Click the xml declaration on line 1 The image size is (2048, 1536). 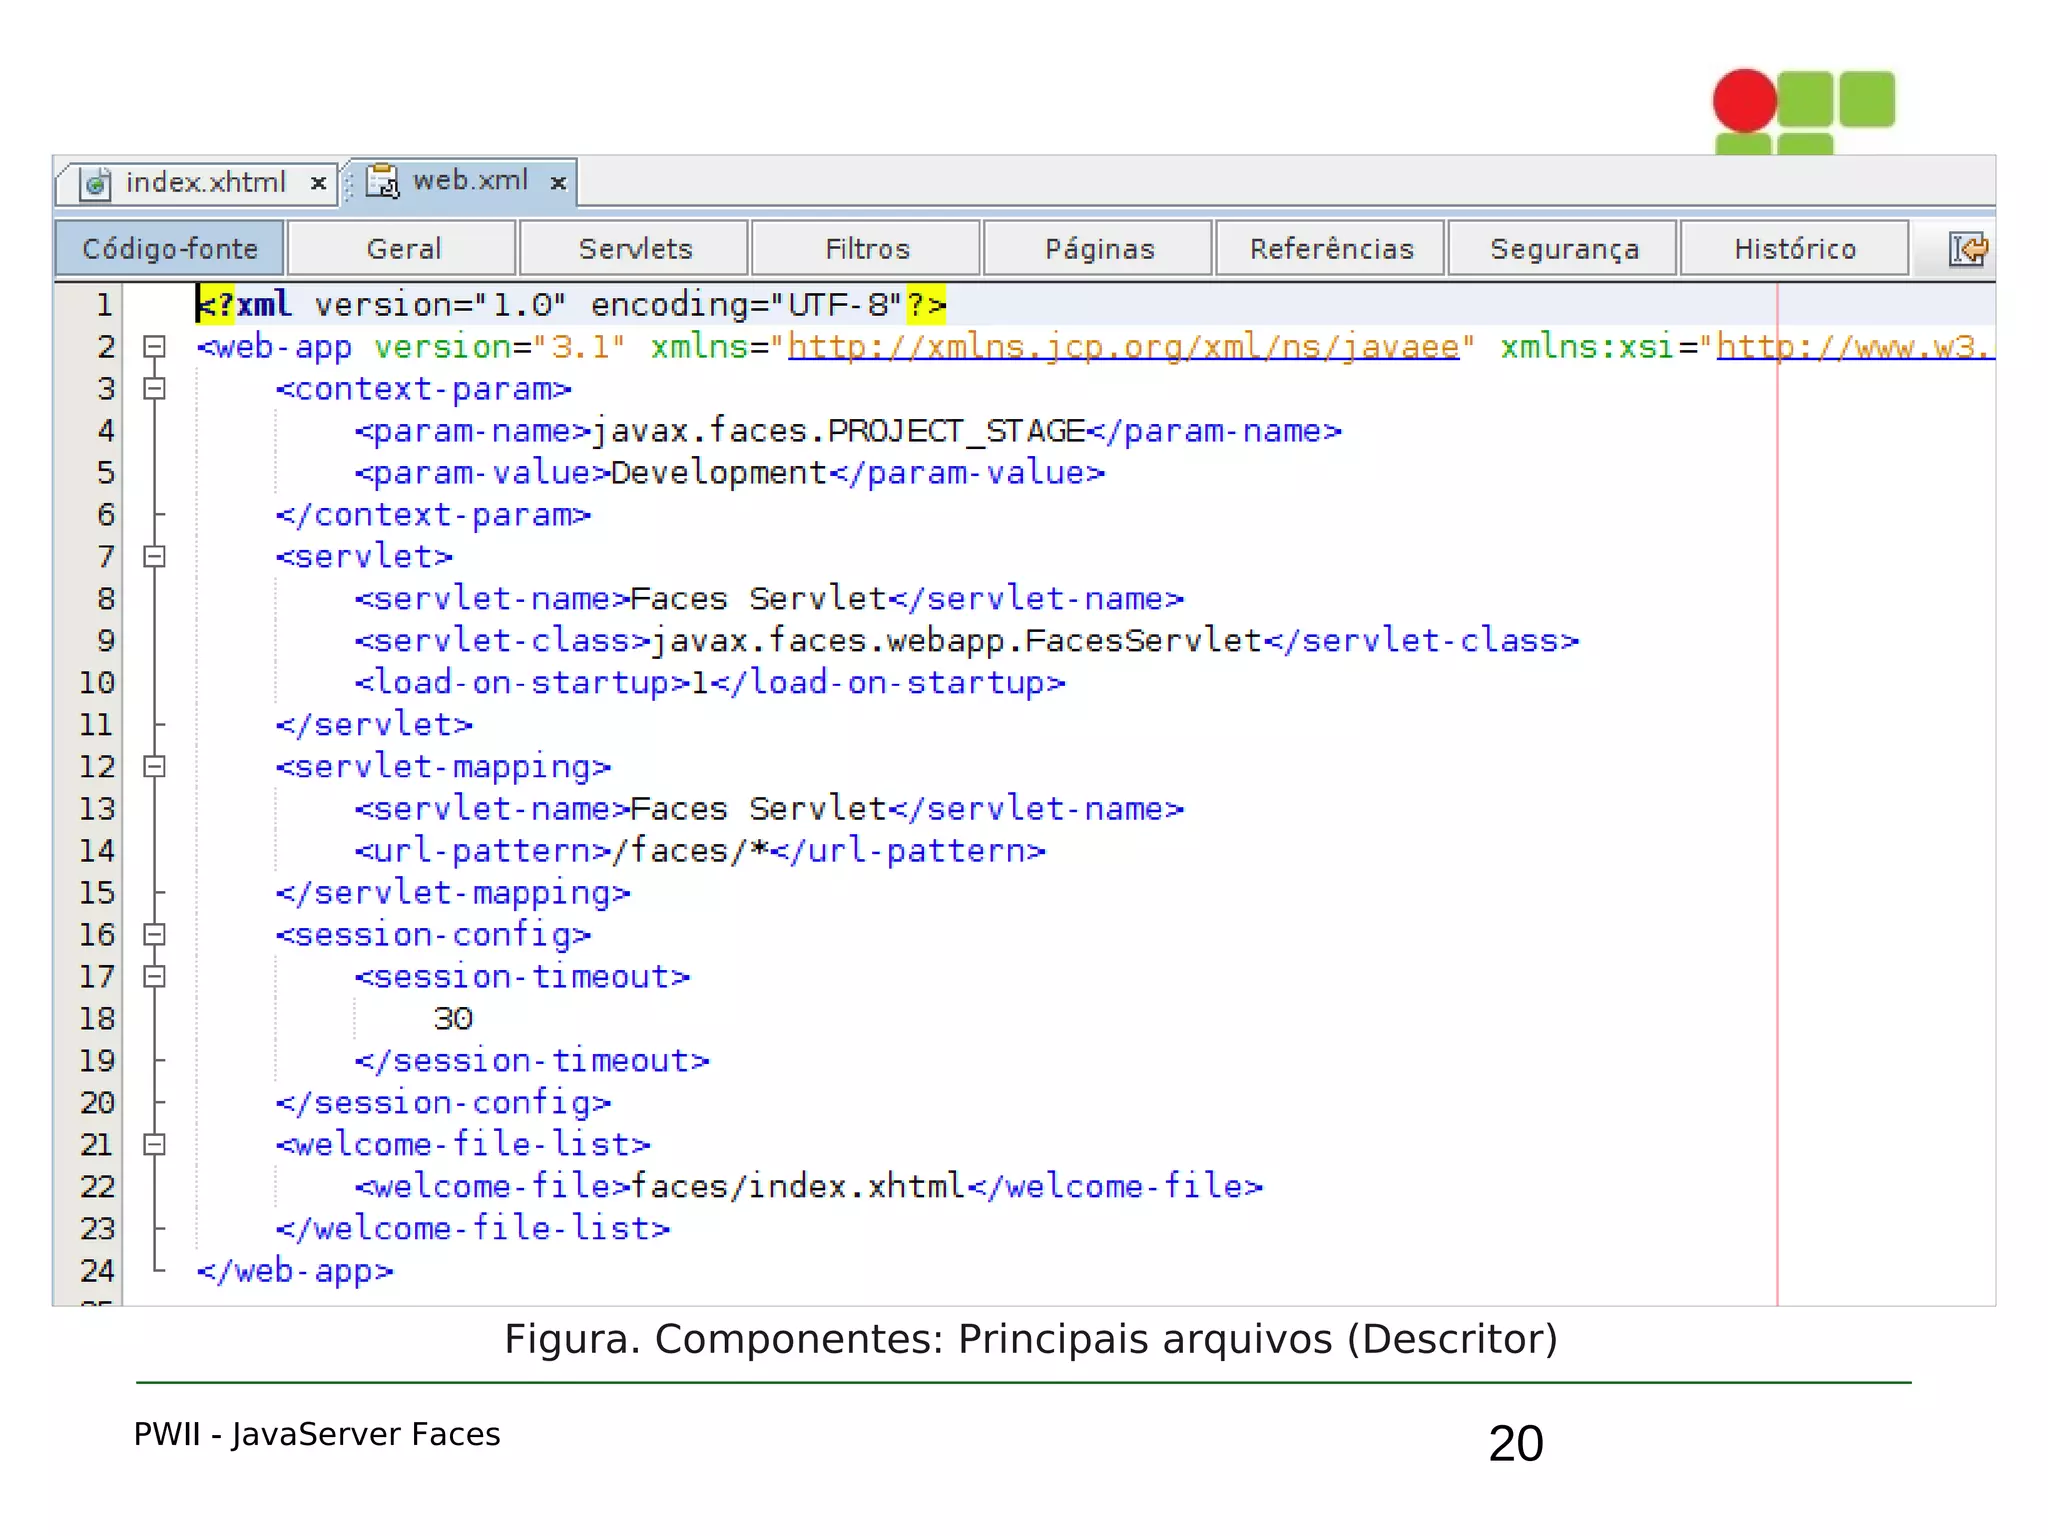click(x=571, y=305)
